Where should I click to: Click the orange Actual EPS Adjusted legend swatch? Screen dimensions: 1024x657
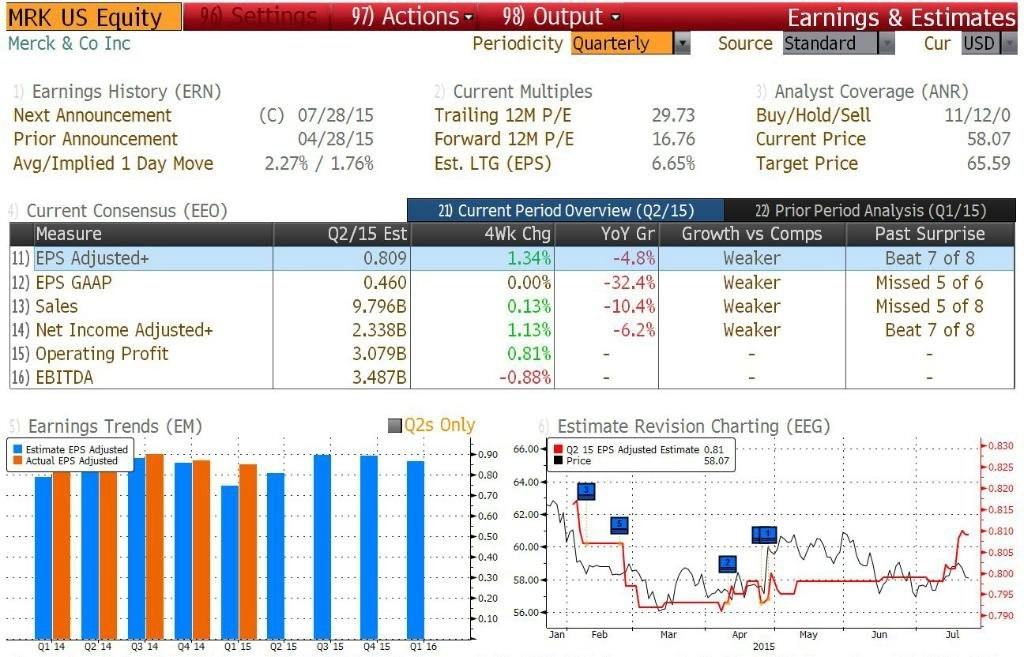[x=18, y=460]
